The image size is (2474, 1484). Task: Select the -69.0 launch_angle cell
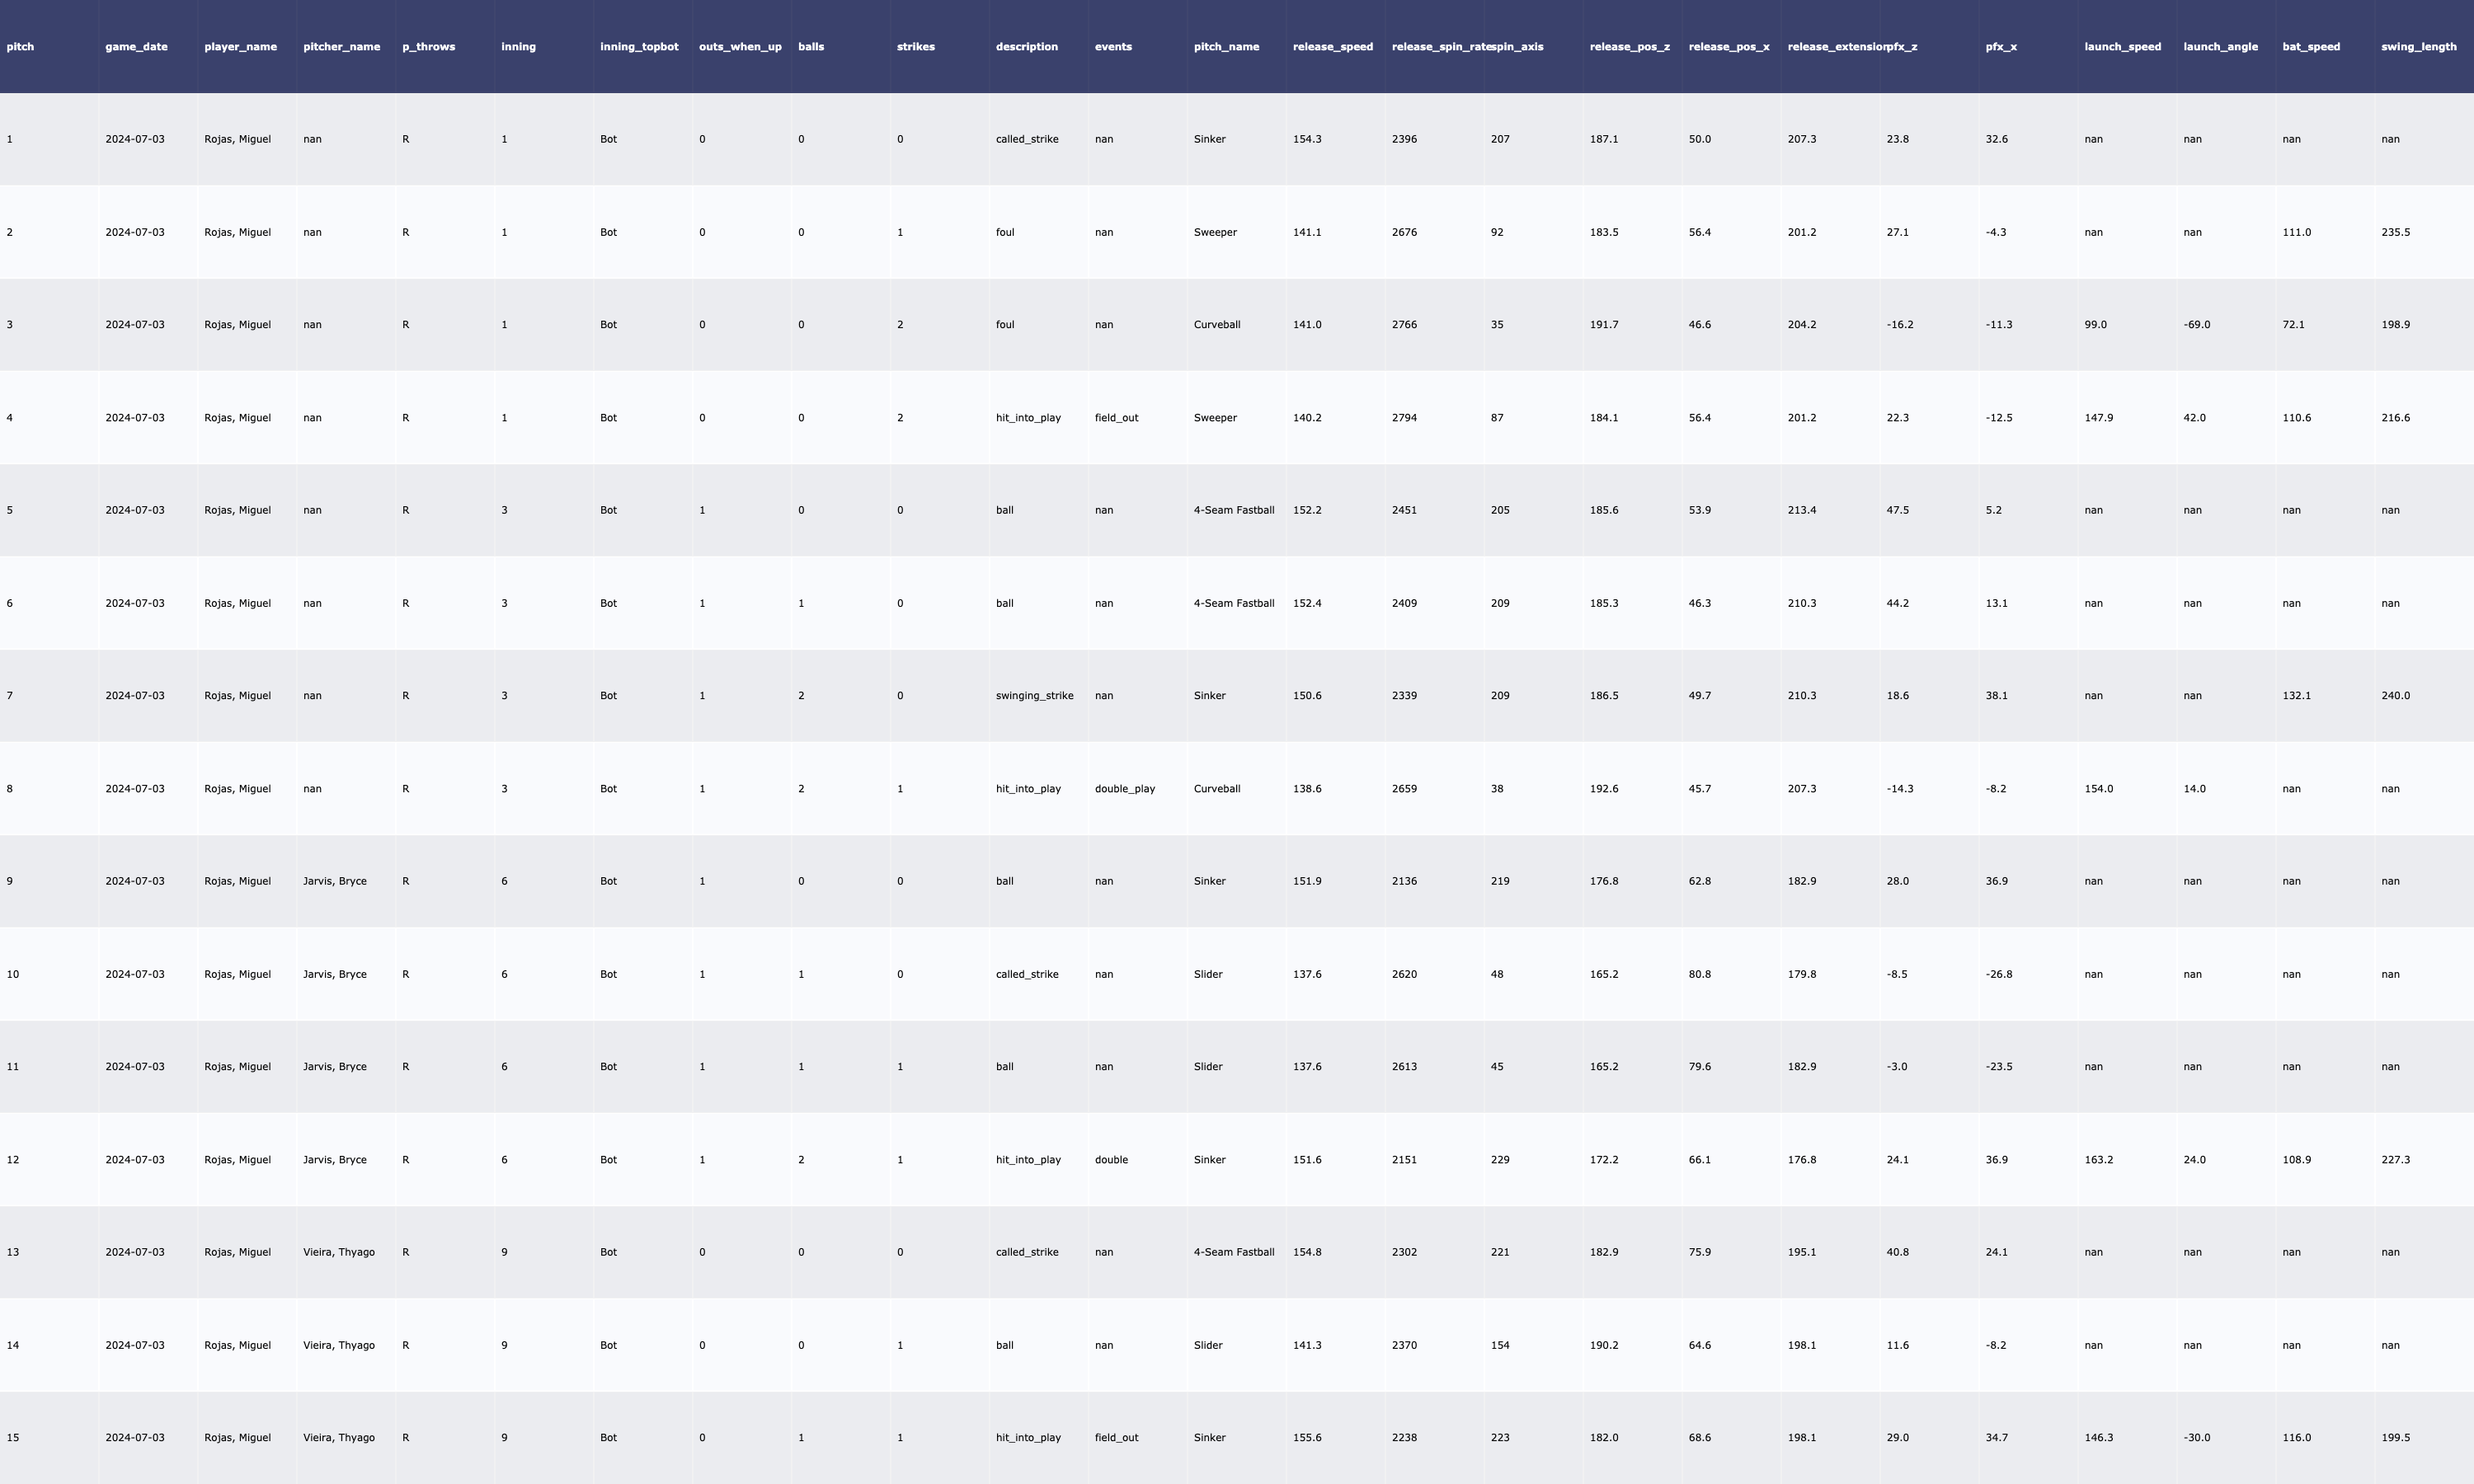[2196, 325]
